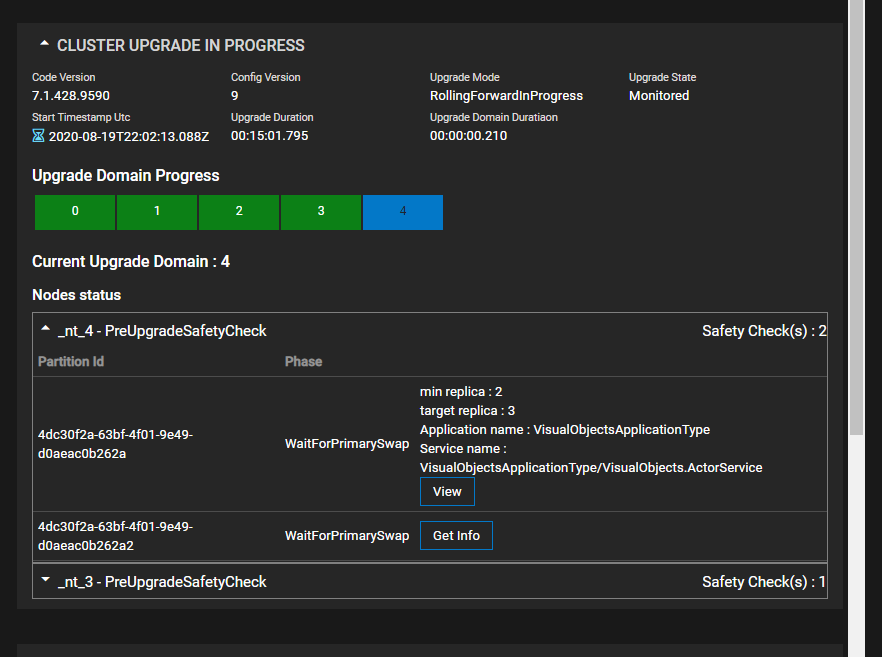Collapse the Cluster Upgrade In Progress panel

coord(43,44)
